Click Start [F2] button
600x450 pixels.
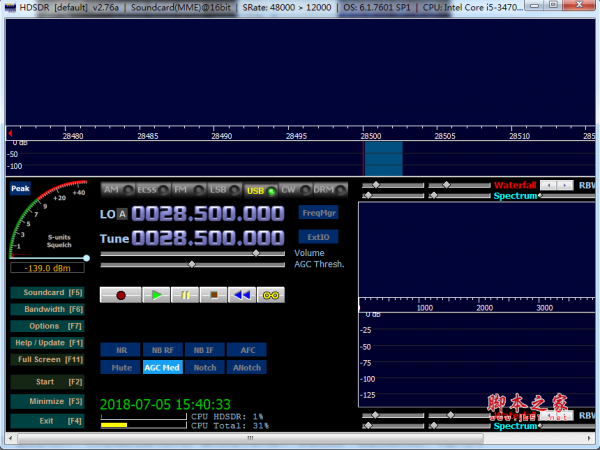click(x=47, y=382)
